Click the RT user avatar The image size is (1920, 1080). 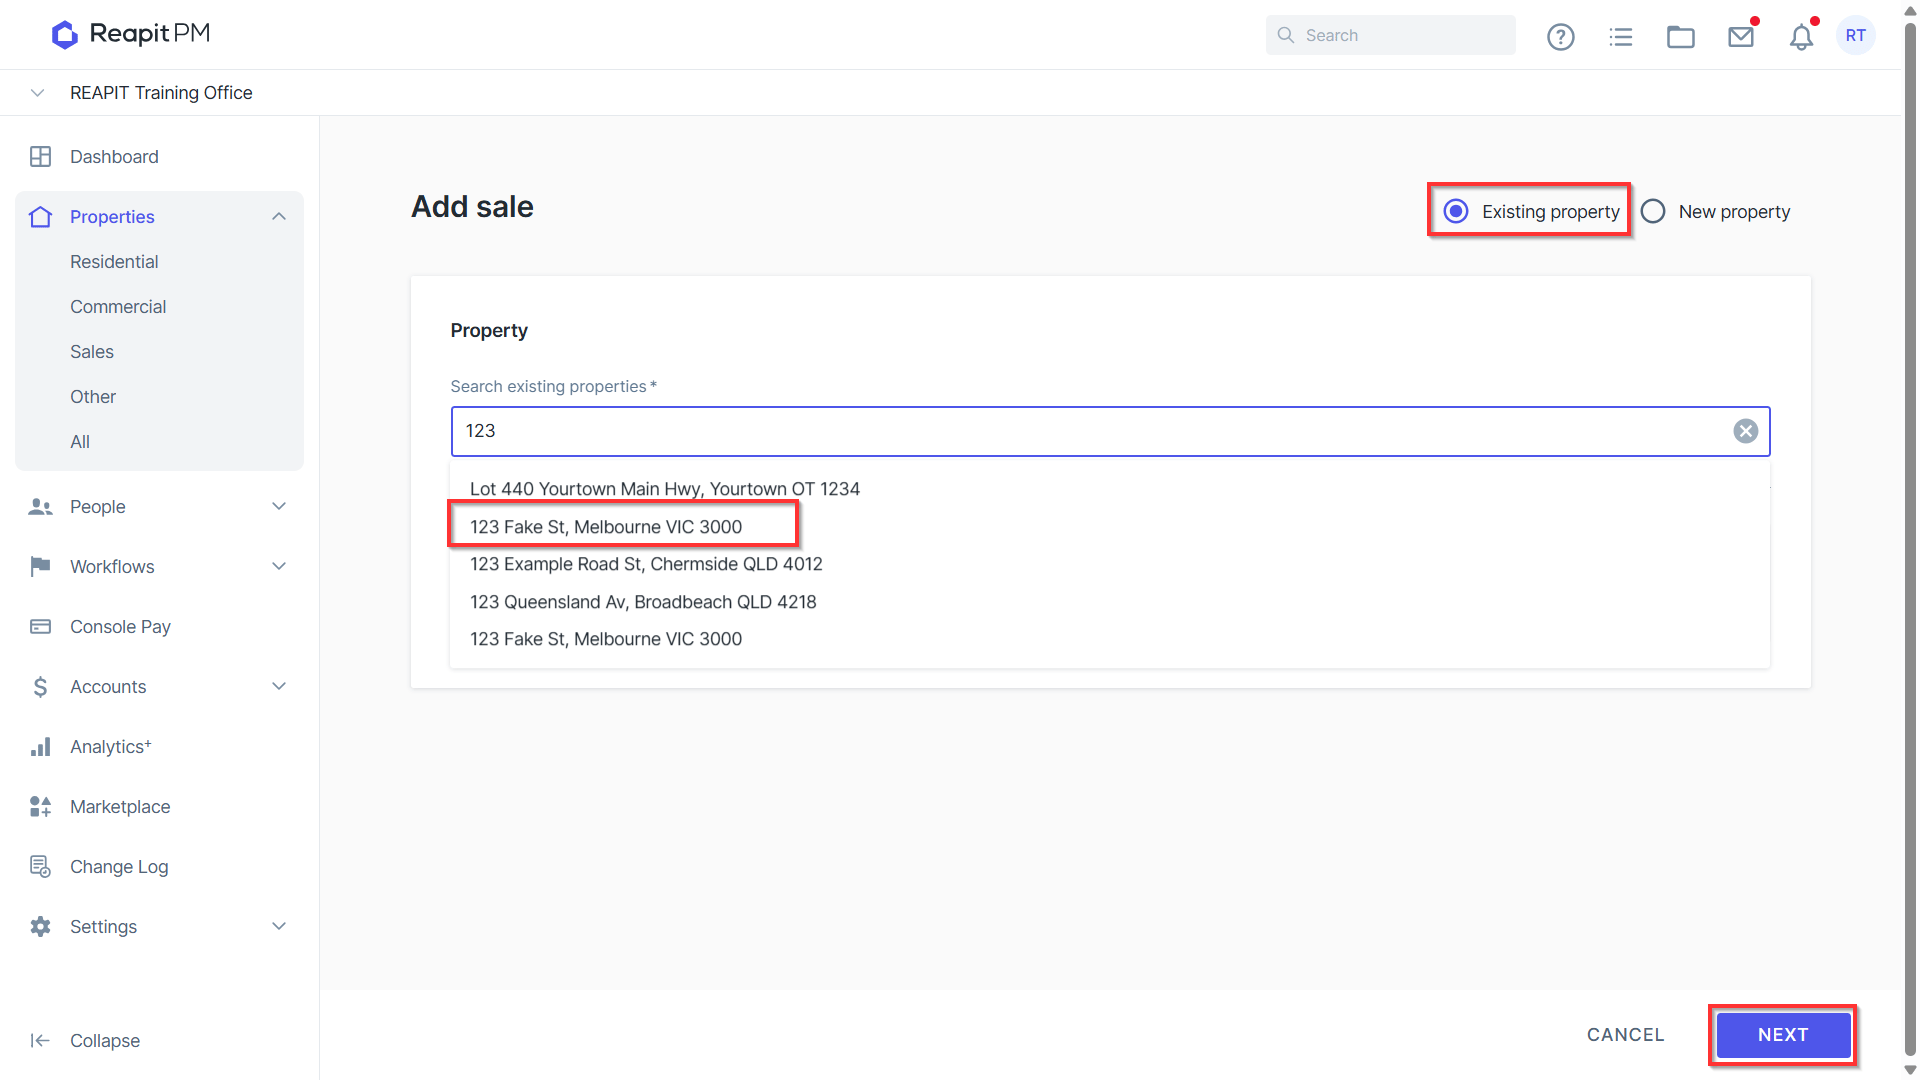[1855, 36]
